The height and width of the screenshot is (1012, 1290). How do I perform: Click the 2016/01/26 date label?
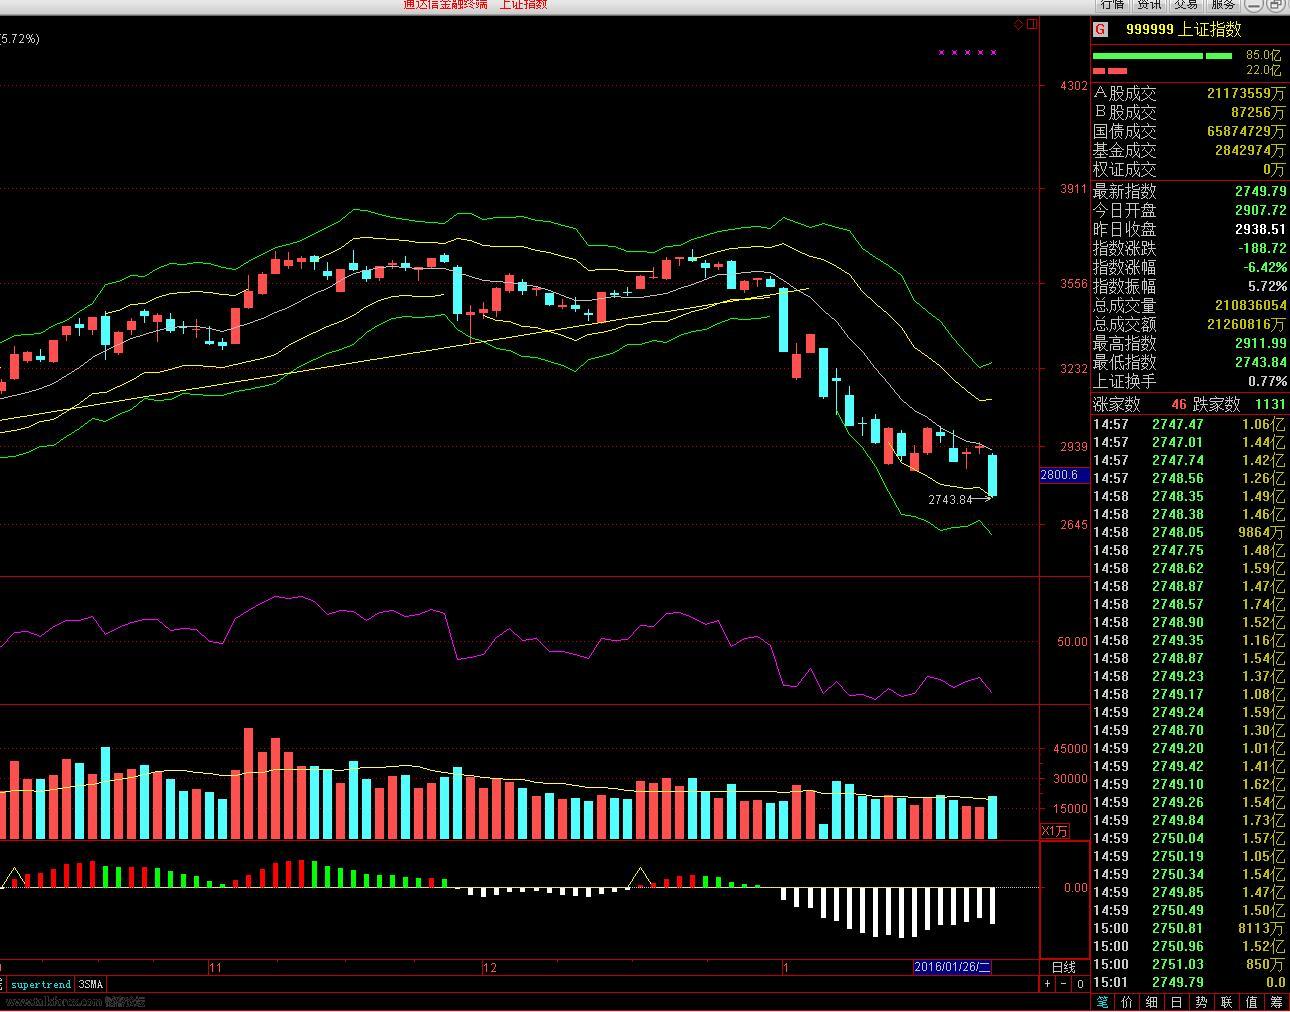pos(953,967)
